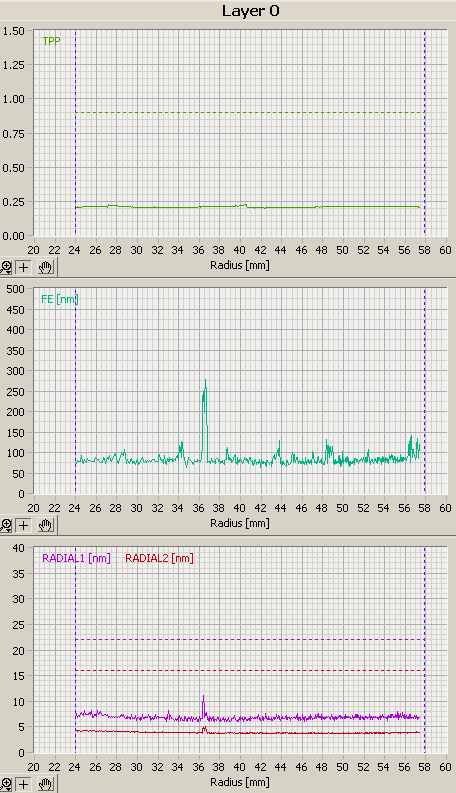
Task: Select the pan hand tool under the RADIAL chart
Action: 45,785
